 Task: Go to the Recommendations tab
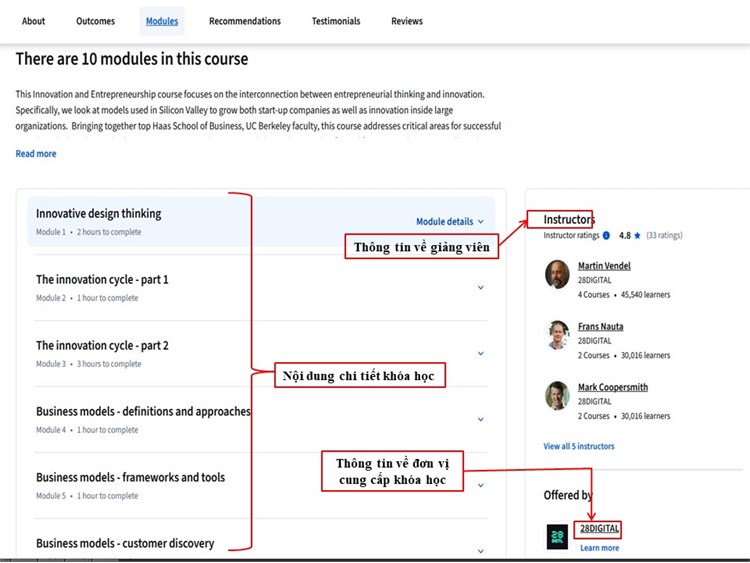pos(245,21)
